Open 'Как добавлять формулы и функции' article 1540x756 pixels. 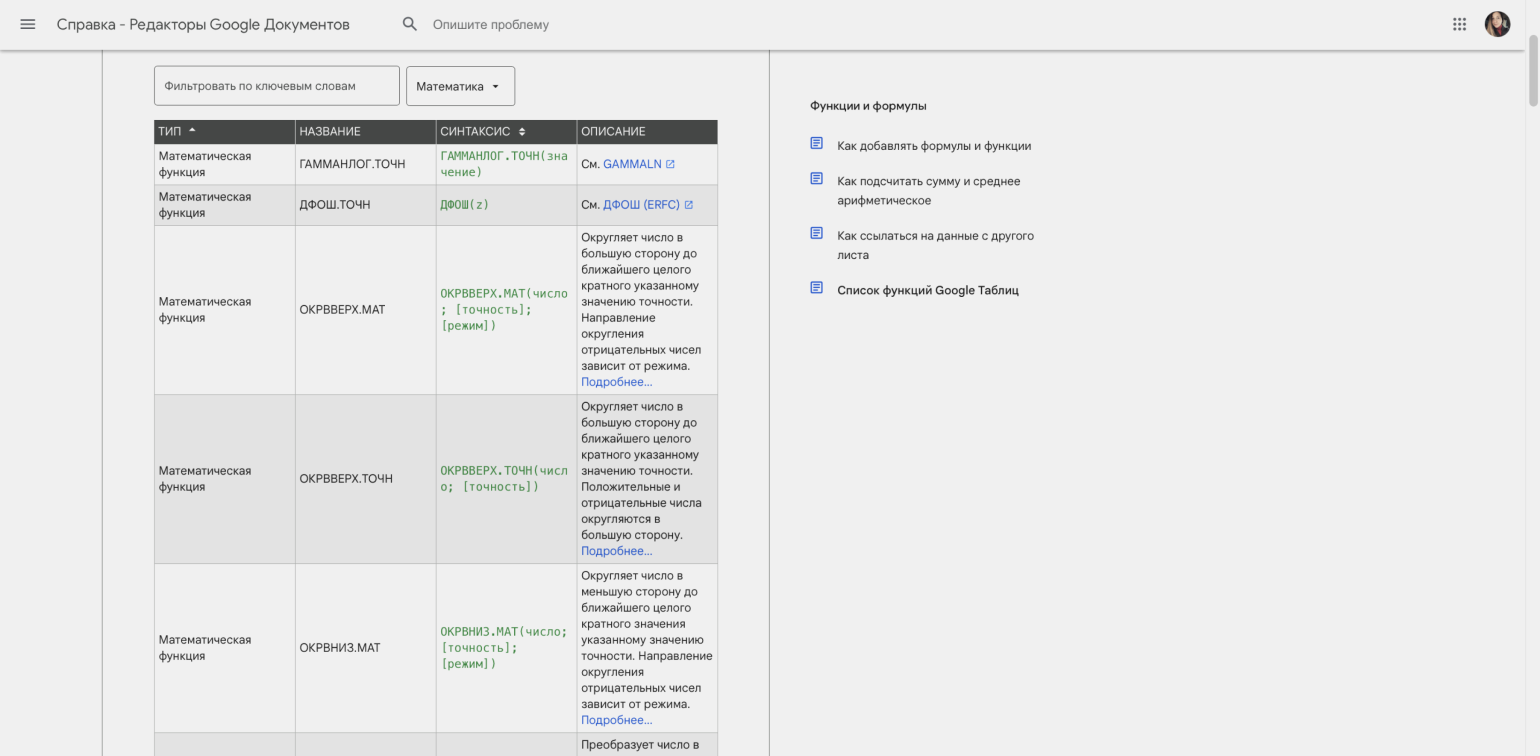(x=934, y=146)
